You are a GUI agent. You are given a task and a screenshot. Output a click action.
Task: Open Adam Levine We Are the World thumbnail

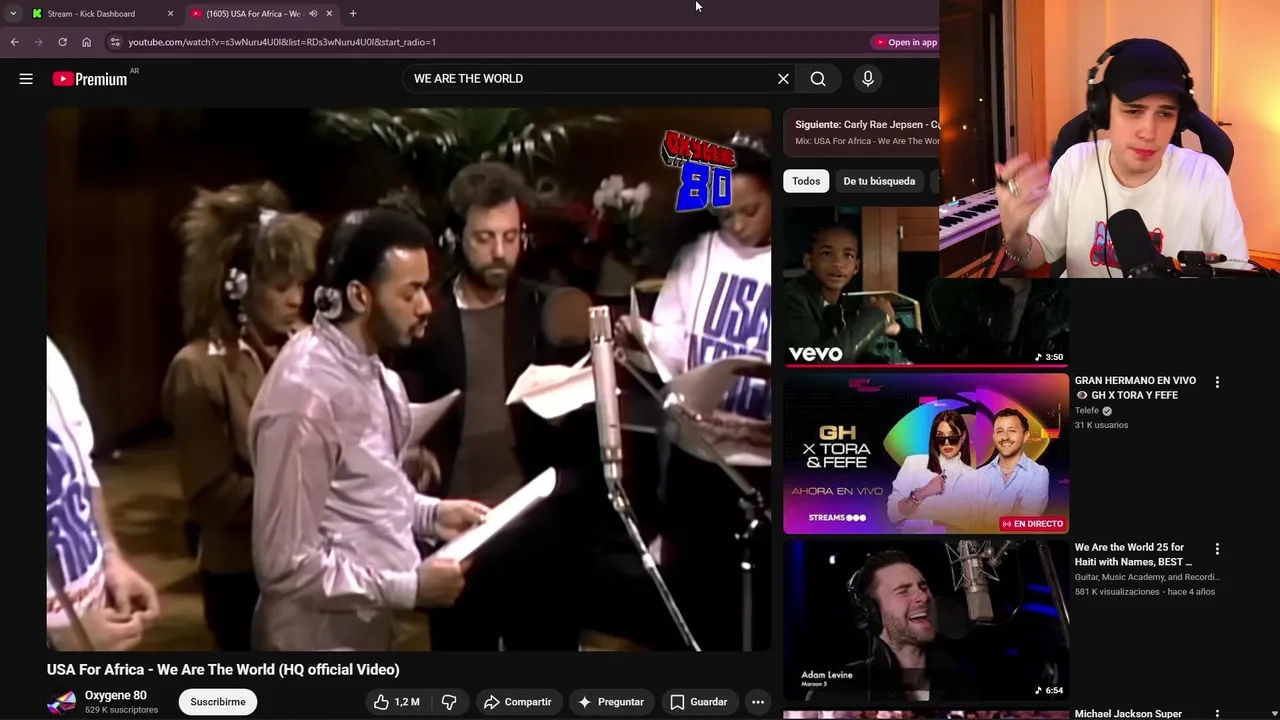[926, 620]
